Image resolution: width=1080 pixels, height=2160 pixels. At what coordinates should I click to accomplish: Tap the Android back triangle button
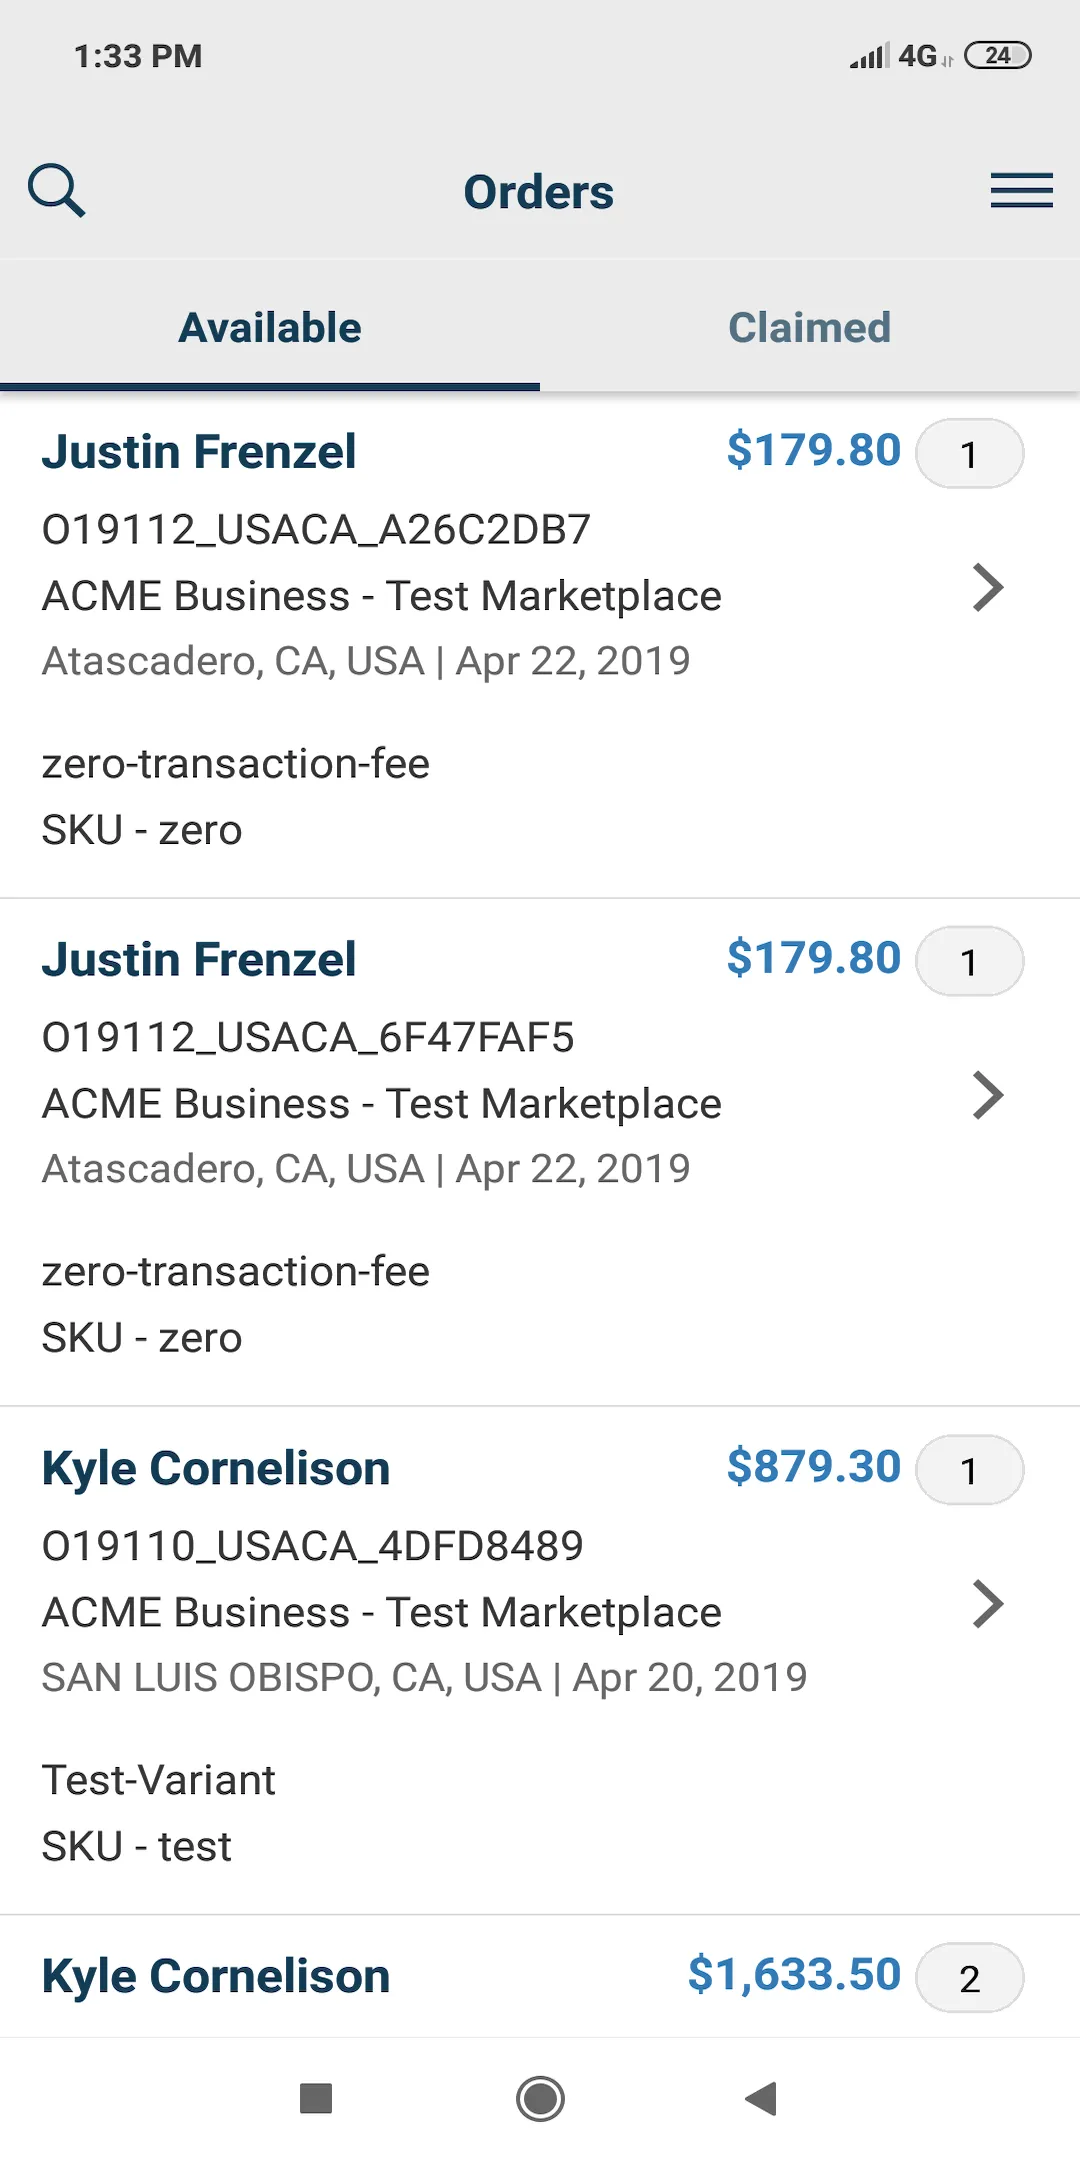pyautogui.click(x=761, y=2098)
